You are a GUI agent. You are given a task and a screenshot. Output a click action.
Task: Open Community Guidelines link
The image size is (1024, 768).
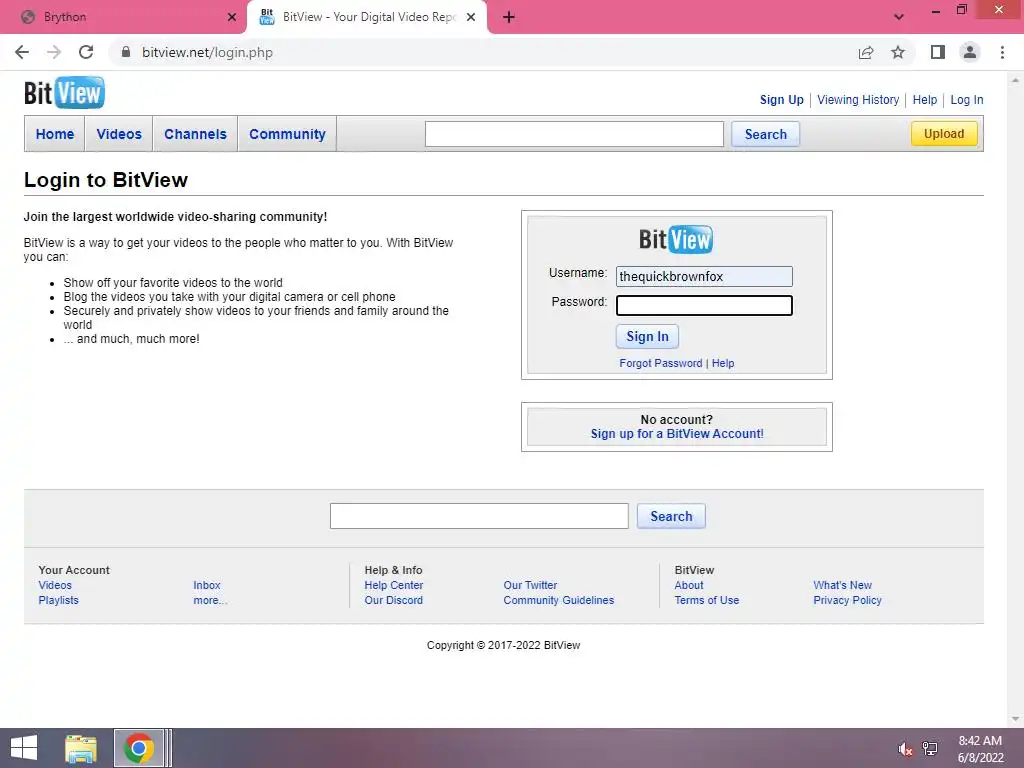pyautogui.click(x=559, y=600)
